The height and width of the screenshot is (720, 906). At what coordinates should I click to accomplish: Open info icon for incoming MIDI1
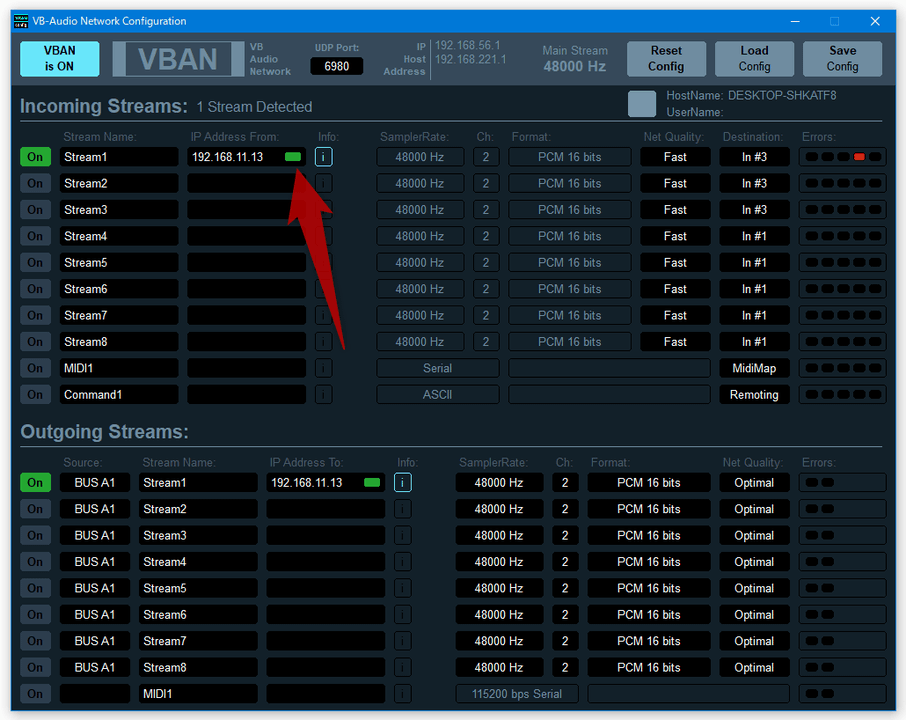pos(323,368)
